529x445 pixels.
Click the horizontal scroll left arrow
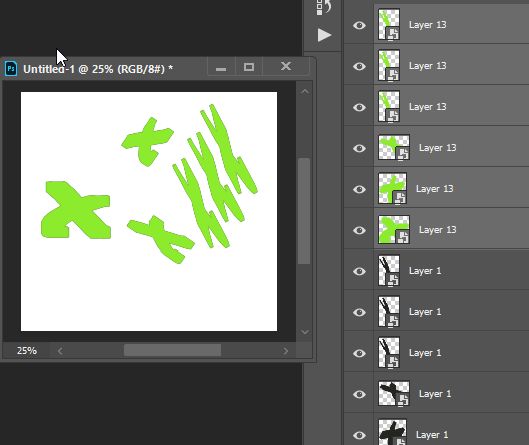tap(60, 351)
